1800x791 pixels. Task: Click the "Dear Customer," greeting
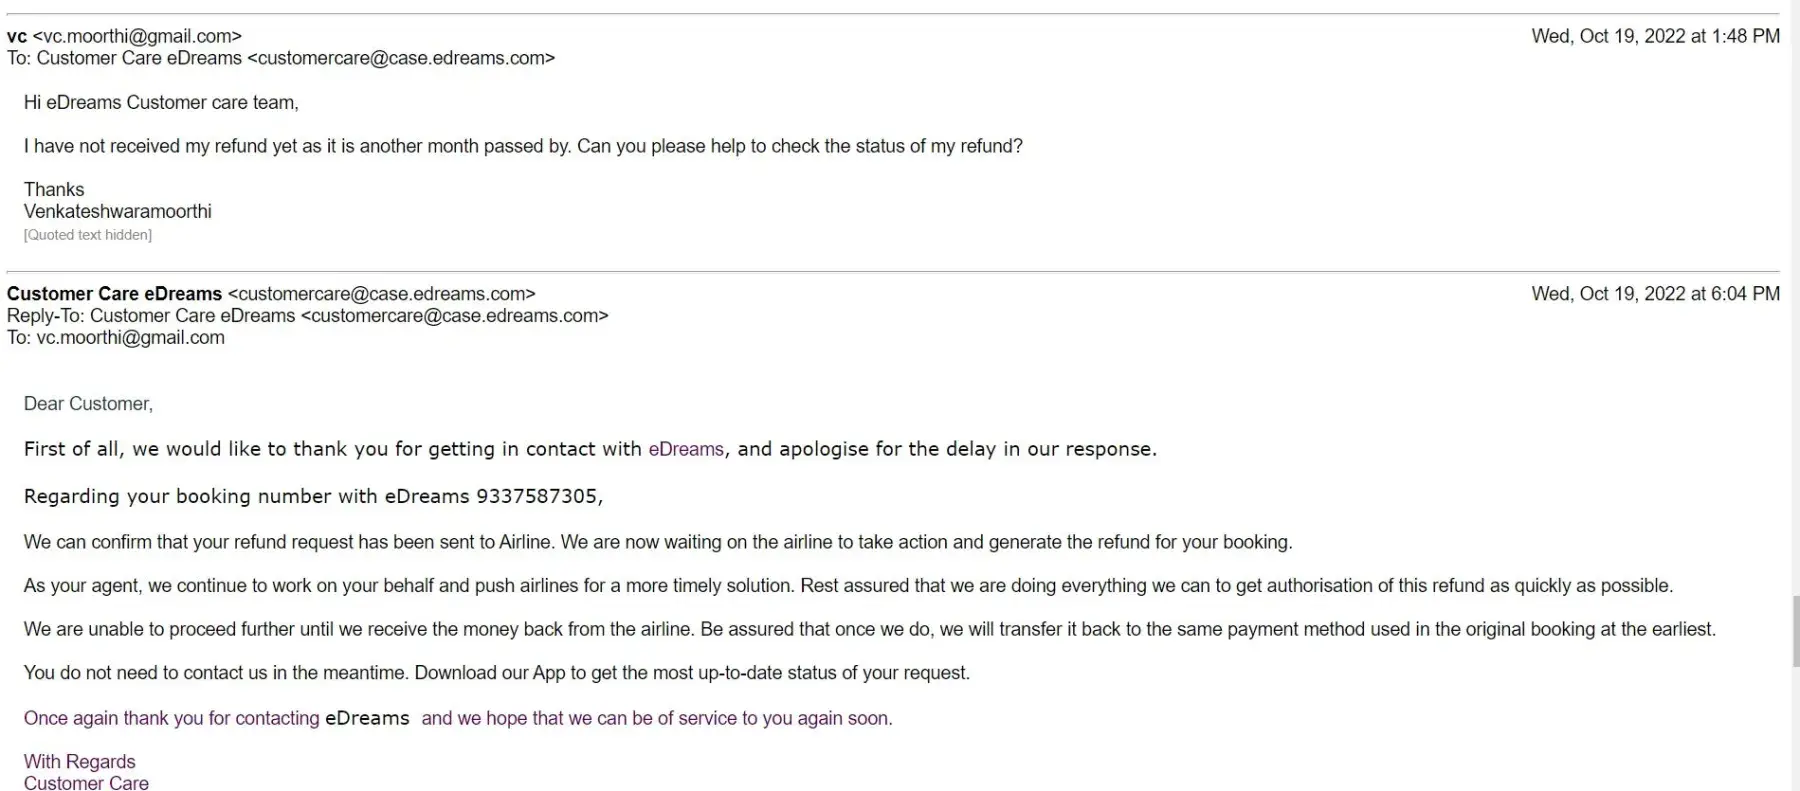(88, 404)
